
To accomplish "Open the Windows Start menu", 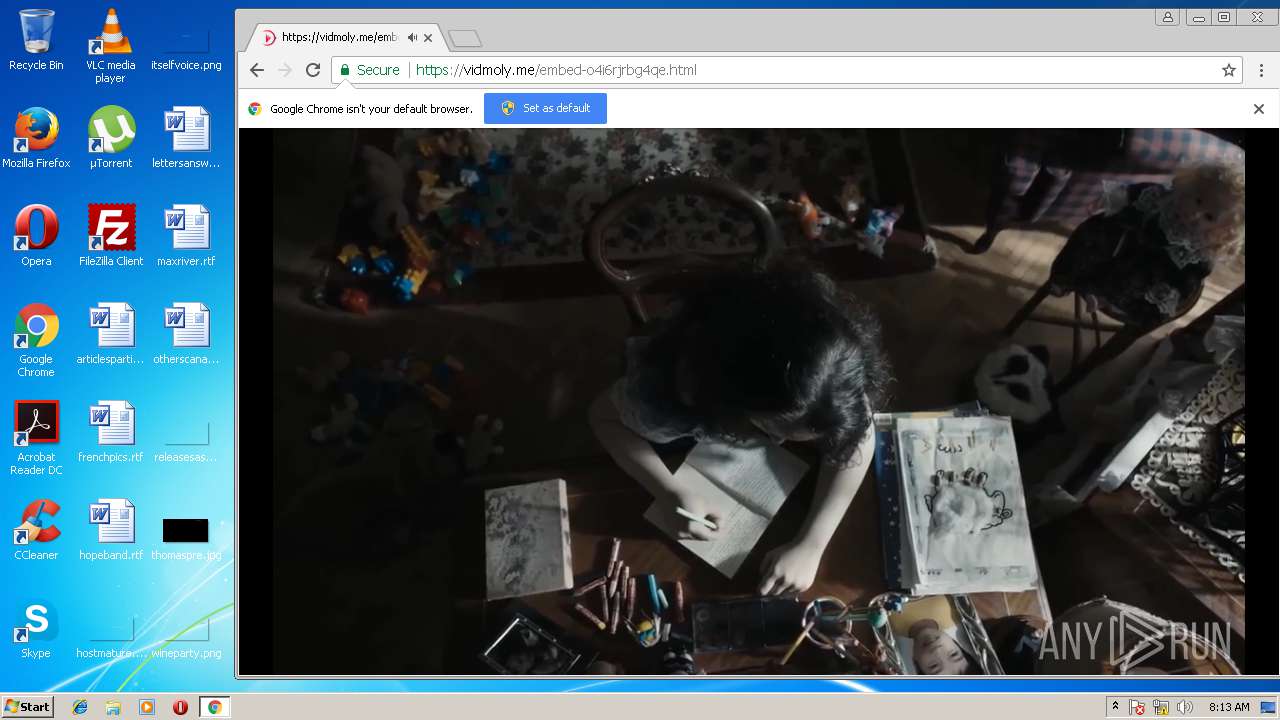I will (27, 707).
